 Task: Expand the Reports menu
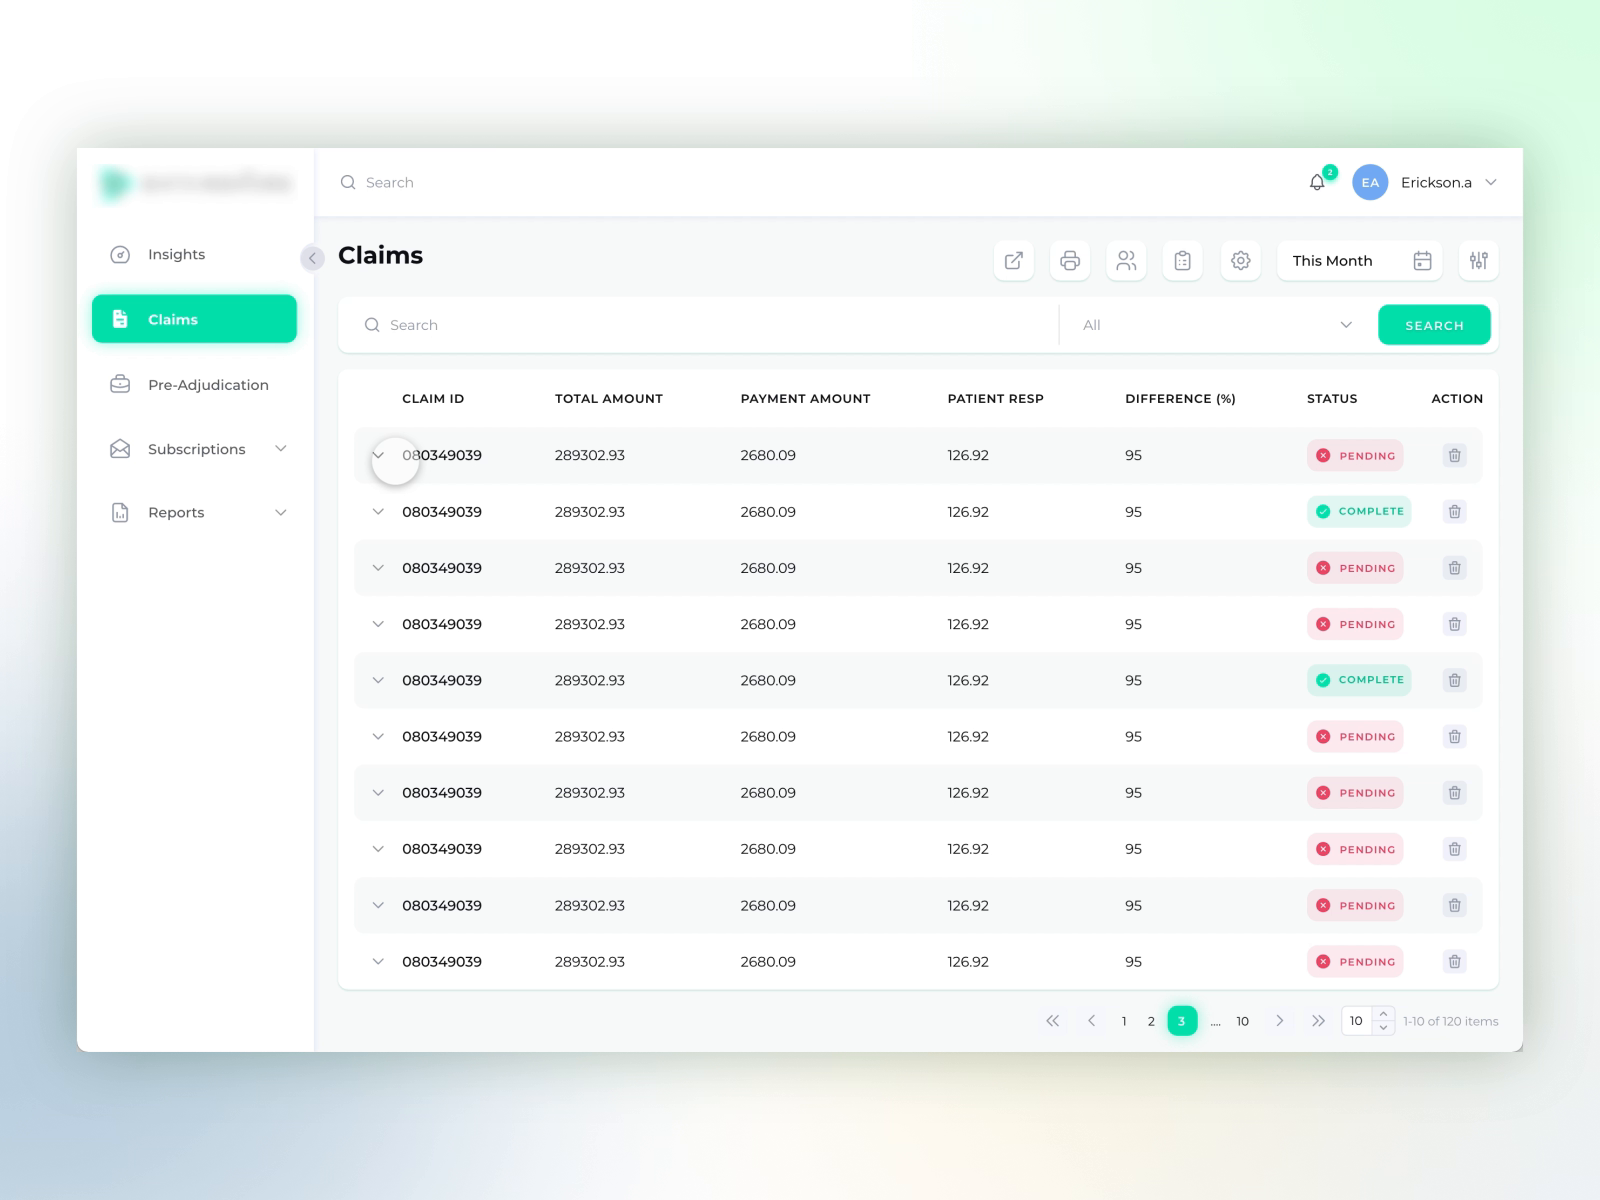[x=176, y=512]
